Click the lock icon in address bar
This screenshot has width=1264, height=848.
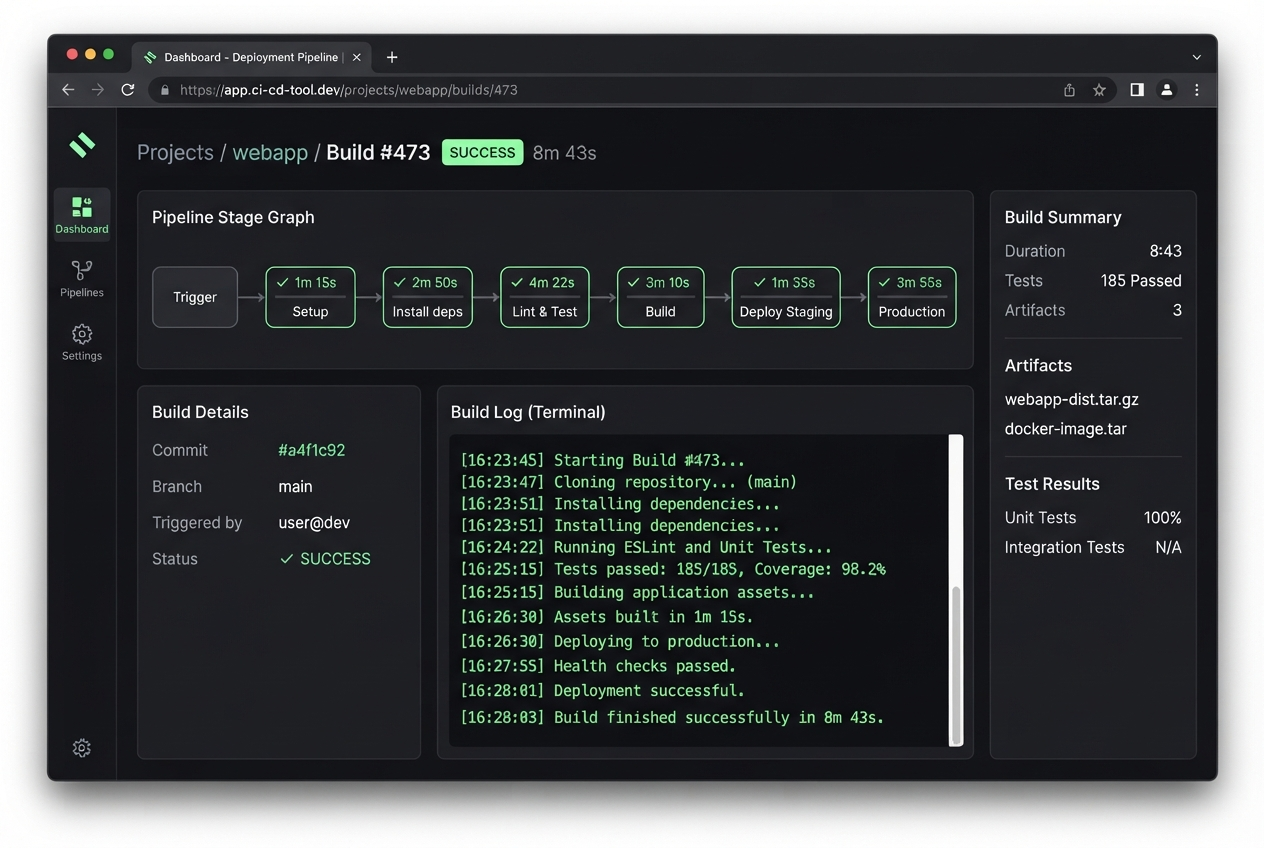point(165,90)
